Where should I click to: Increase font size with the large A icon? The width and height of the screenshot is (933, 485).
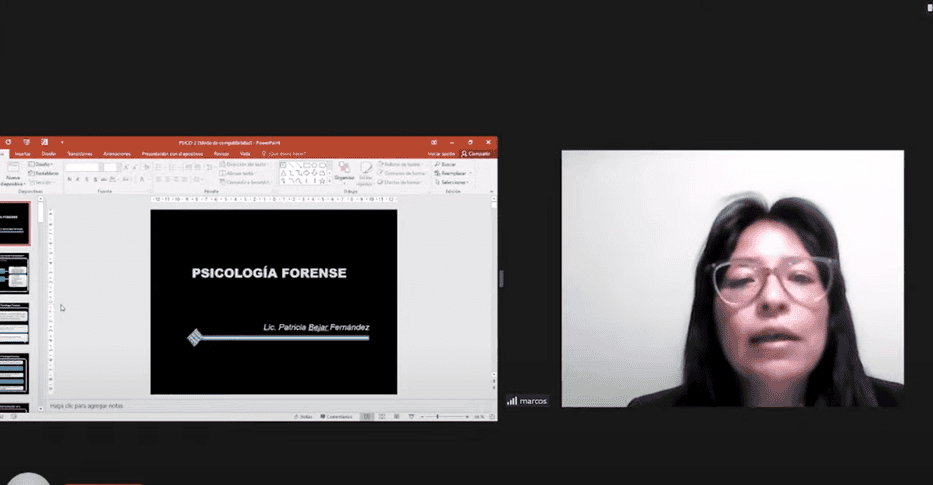(126, 167)
